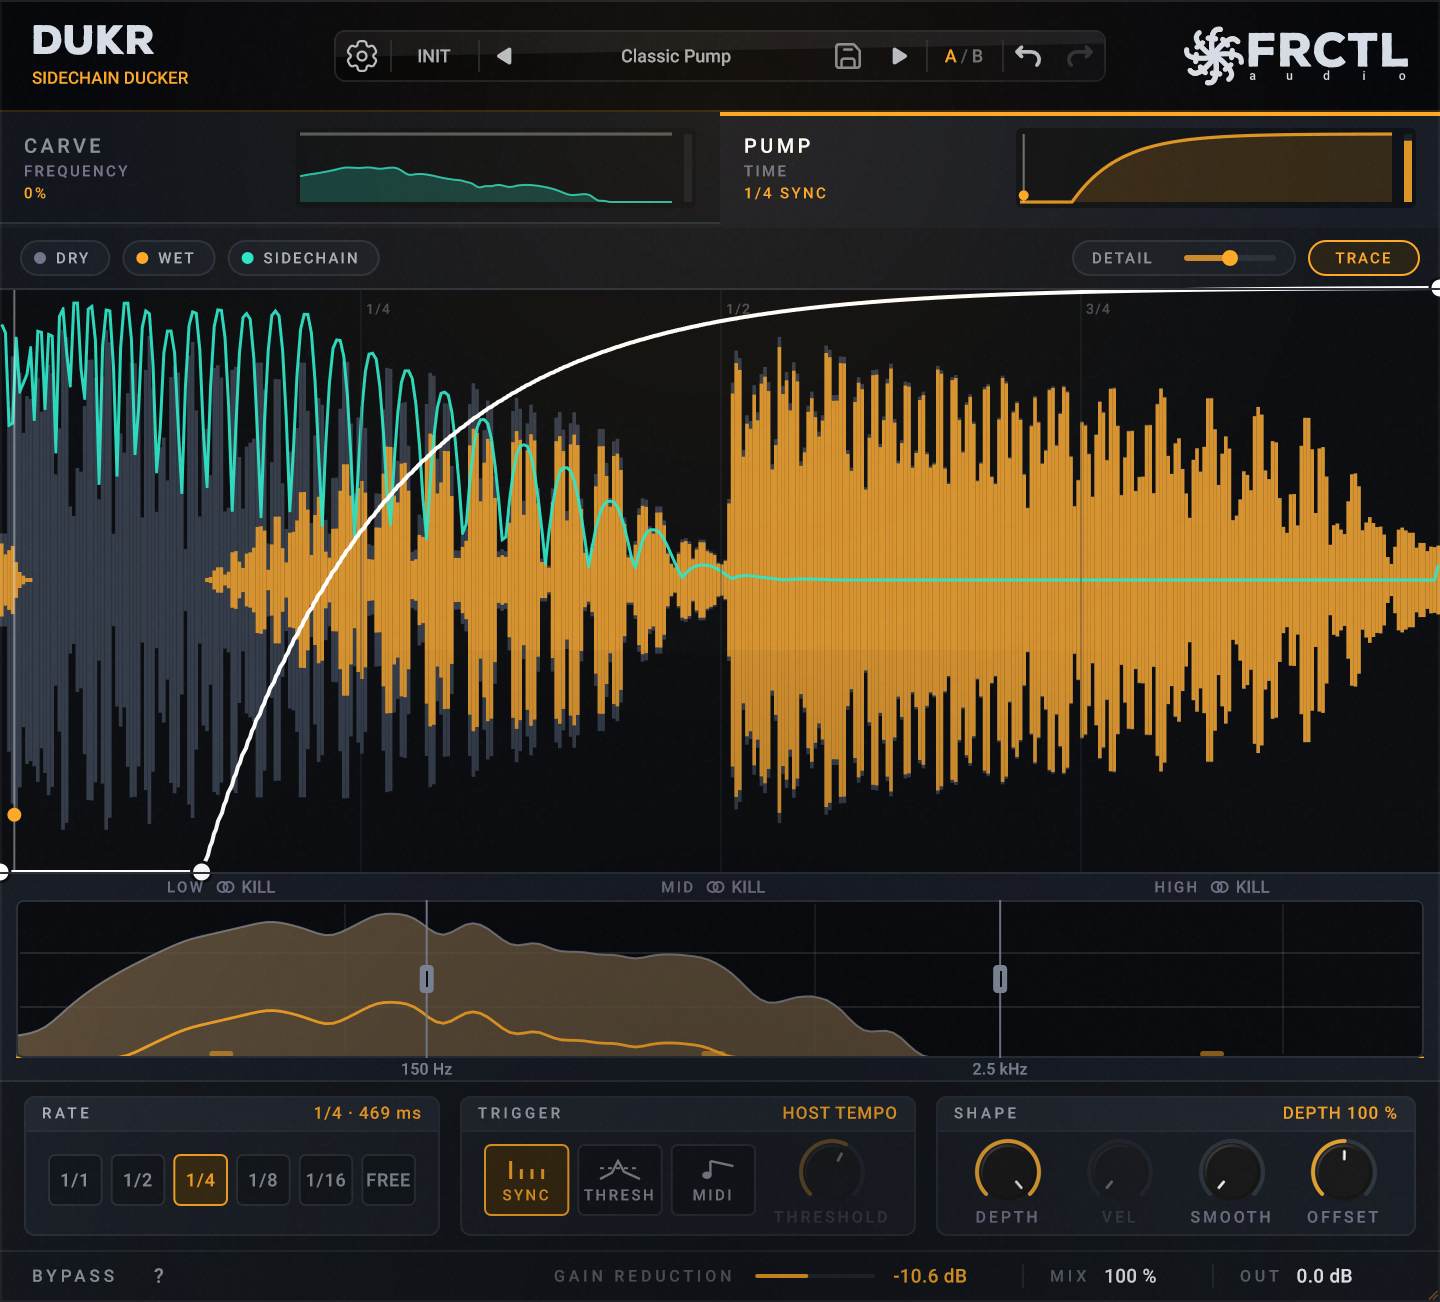The image size is (1440, 1302).
Task: Select the THRESH trigger mode icon
Action: coord(620,1180)
